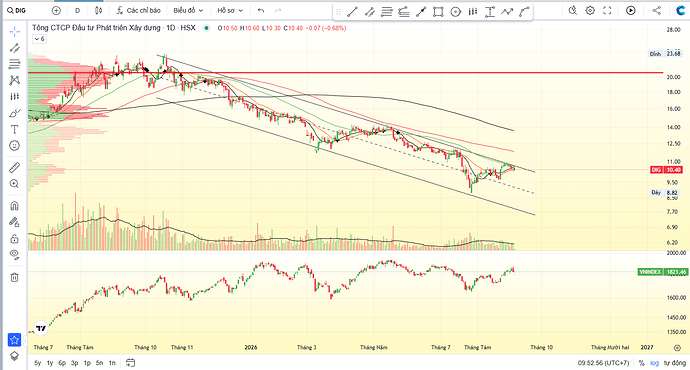Image resolution: width=690 pixels, height=370 pixels.
Task: Select the rectangle tool in floating toolbar
Action: point(438,12)
